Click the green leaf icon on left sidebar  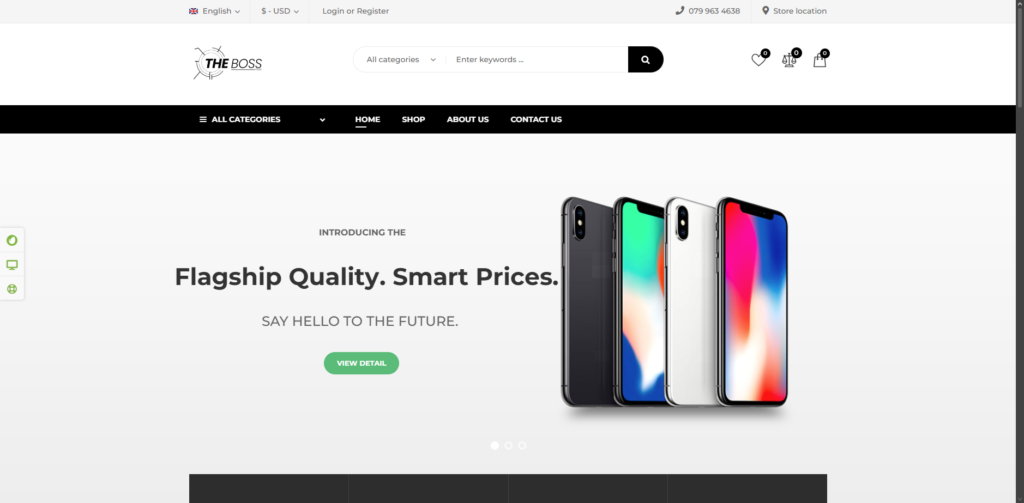[12, 240]
